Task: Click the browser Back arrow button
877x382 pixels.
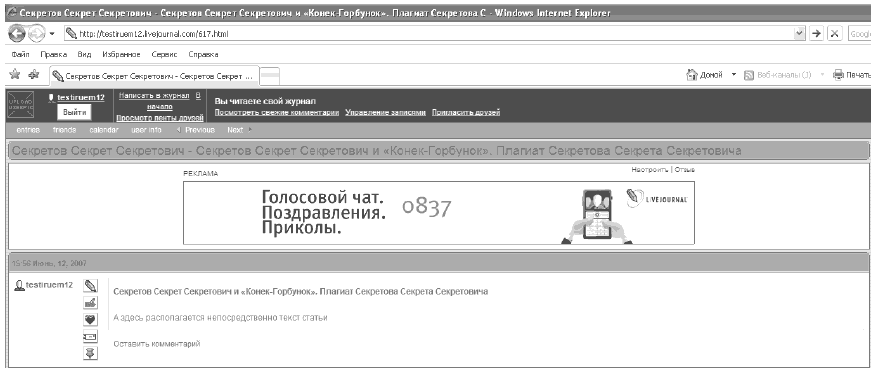Action: click(17, 34)
